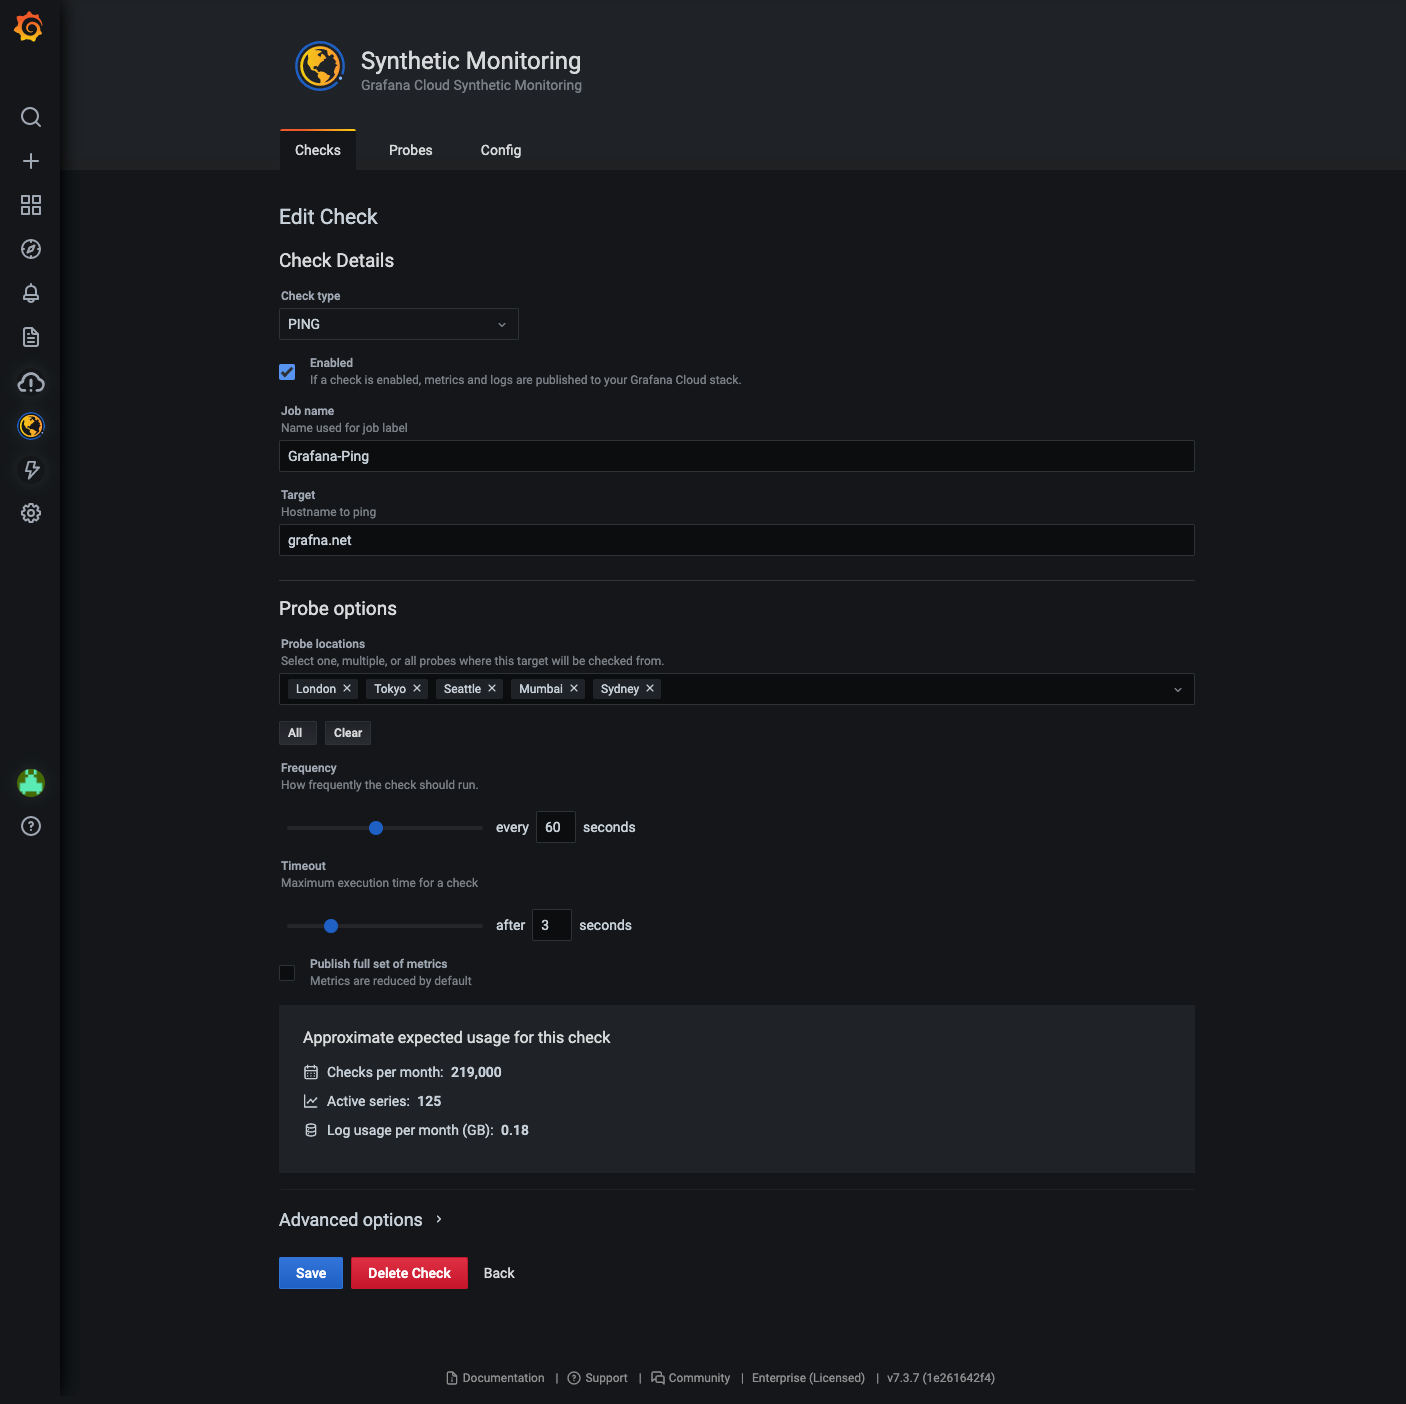Click the Save button

pyautogui.click(x=311, y=1273)
